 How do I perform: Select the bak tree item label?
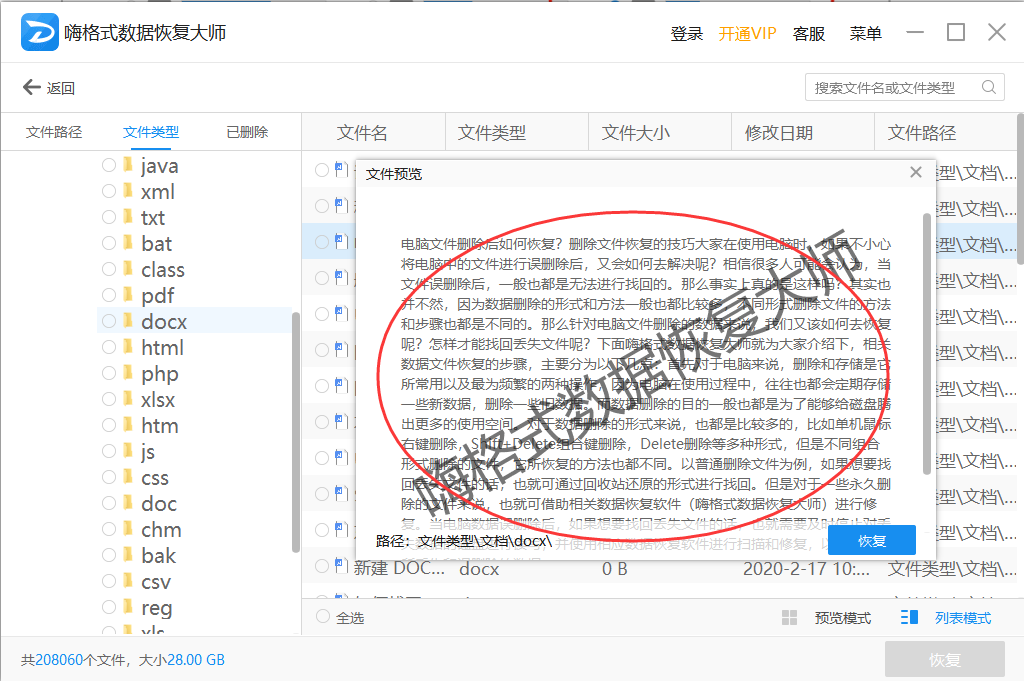[159, 556]
